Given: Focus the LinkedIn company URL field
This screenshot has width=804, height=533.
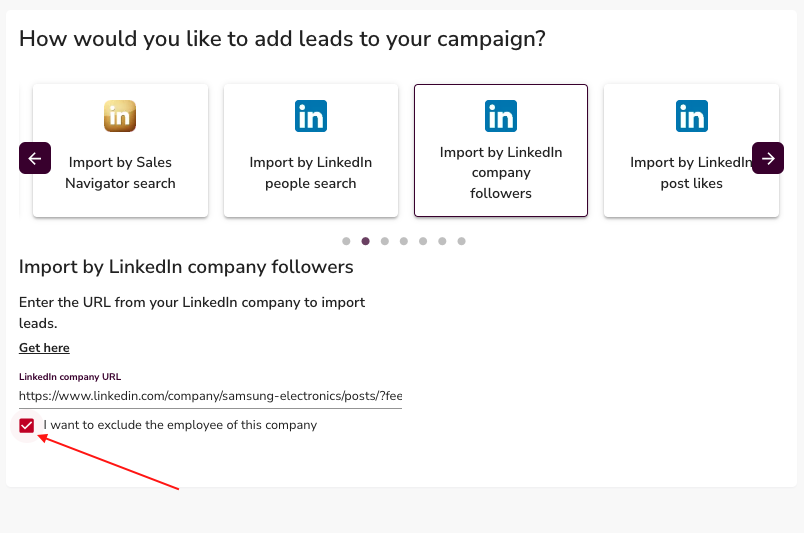Looking at the screenshot, I should [x=210, y=396].
